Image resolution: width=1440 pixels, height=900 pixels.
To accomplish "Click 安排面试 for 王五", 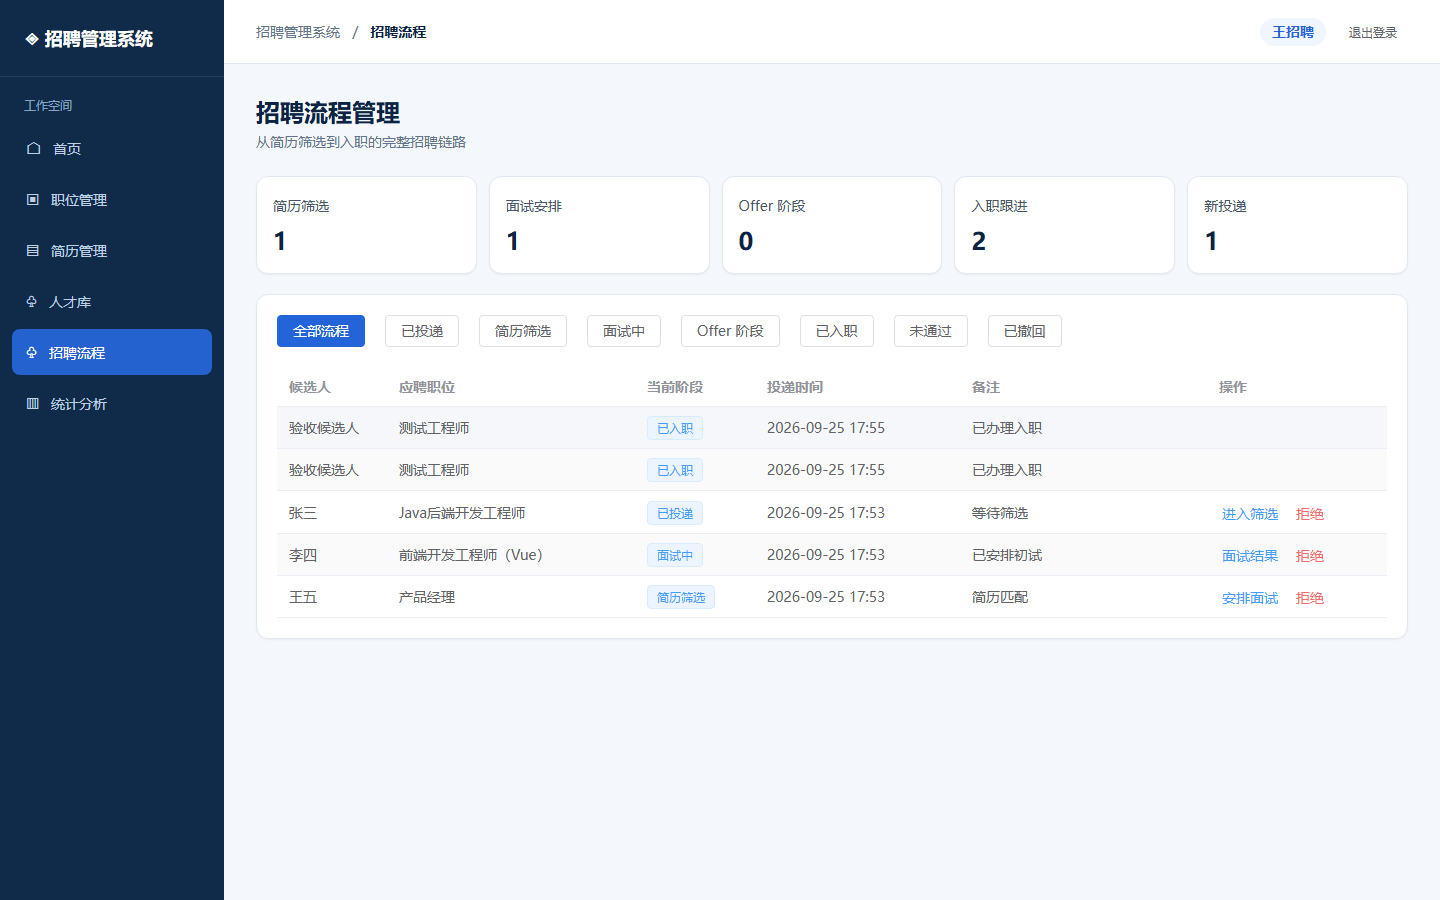I will 1250,598.
